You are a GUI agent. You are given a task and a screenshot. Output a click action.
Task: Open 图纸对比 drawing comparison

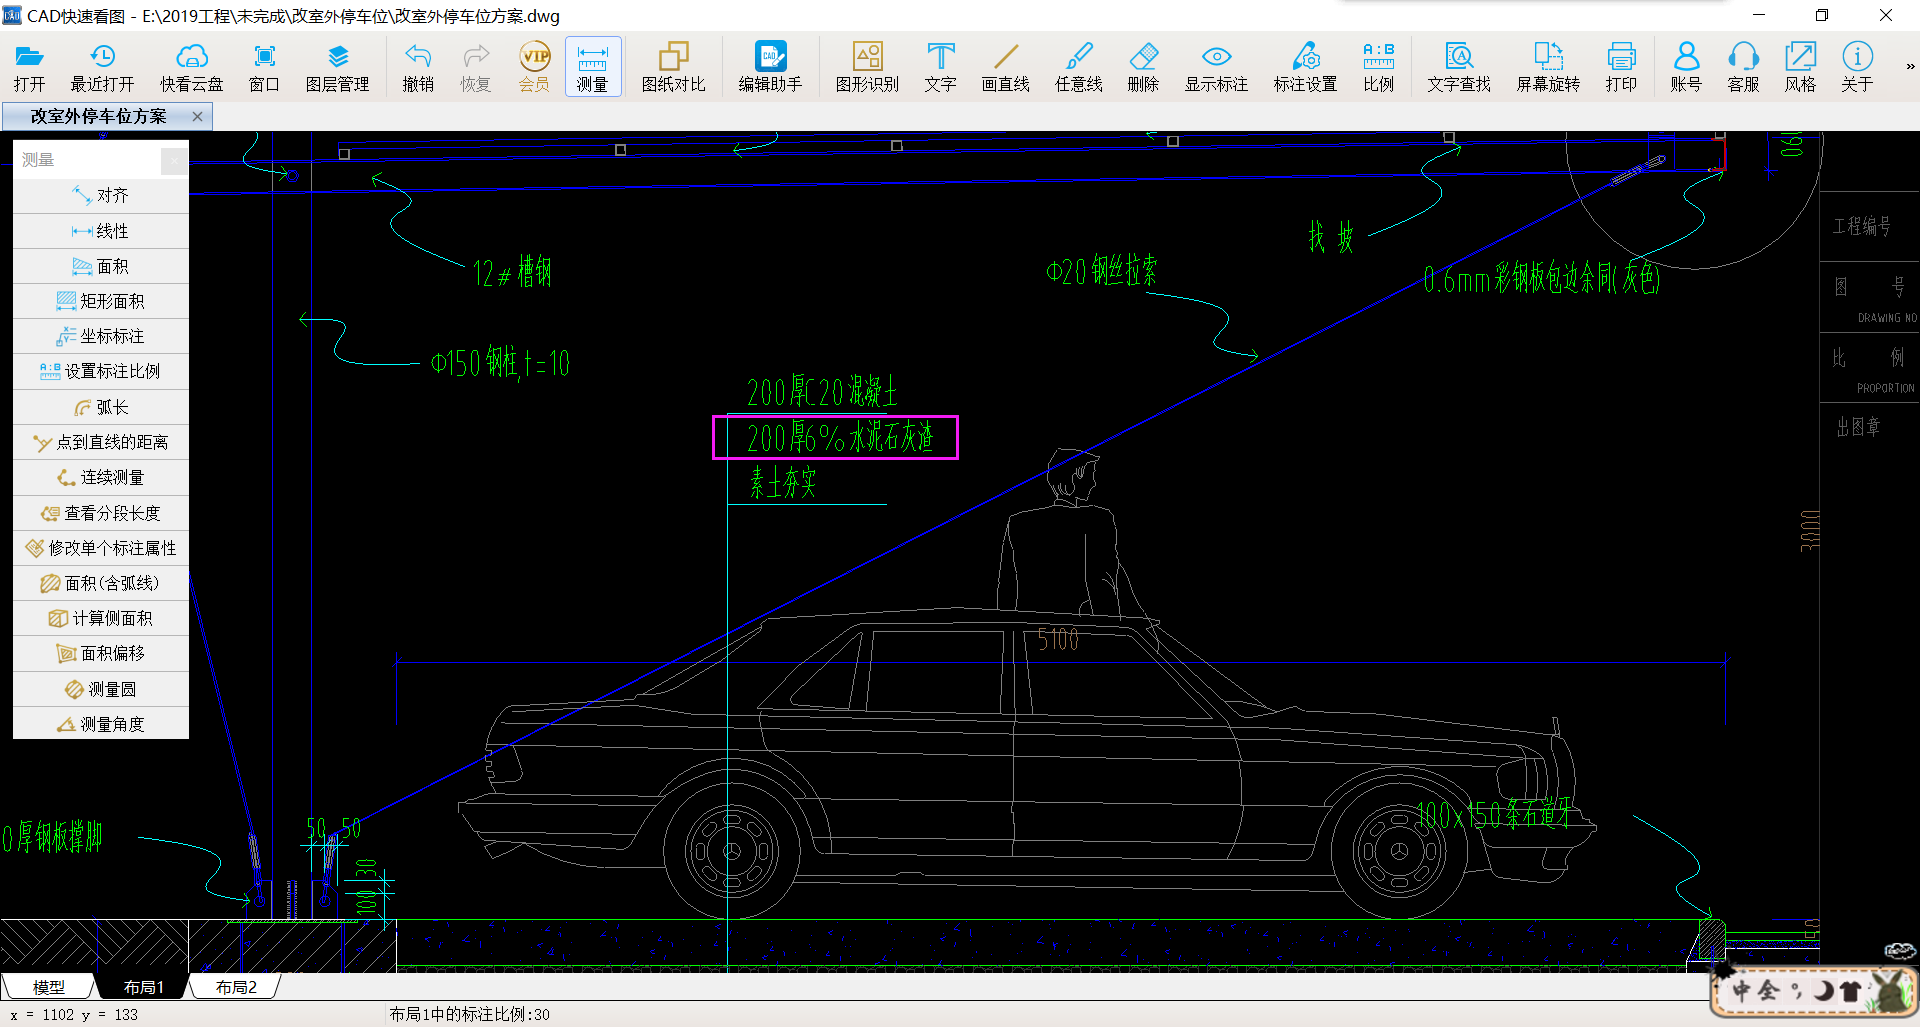coord(674,68)
